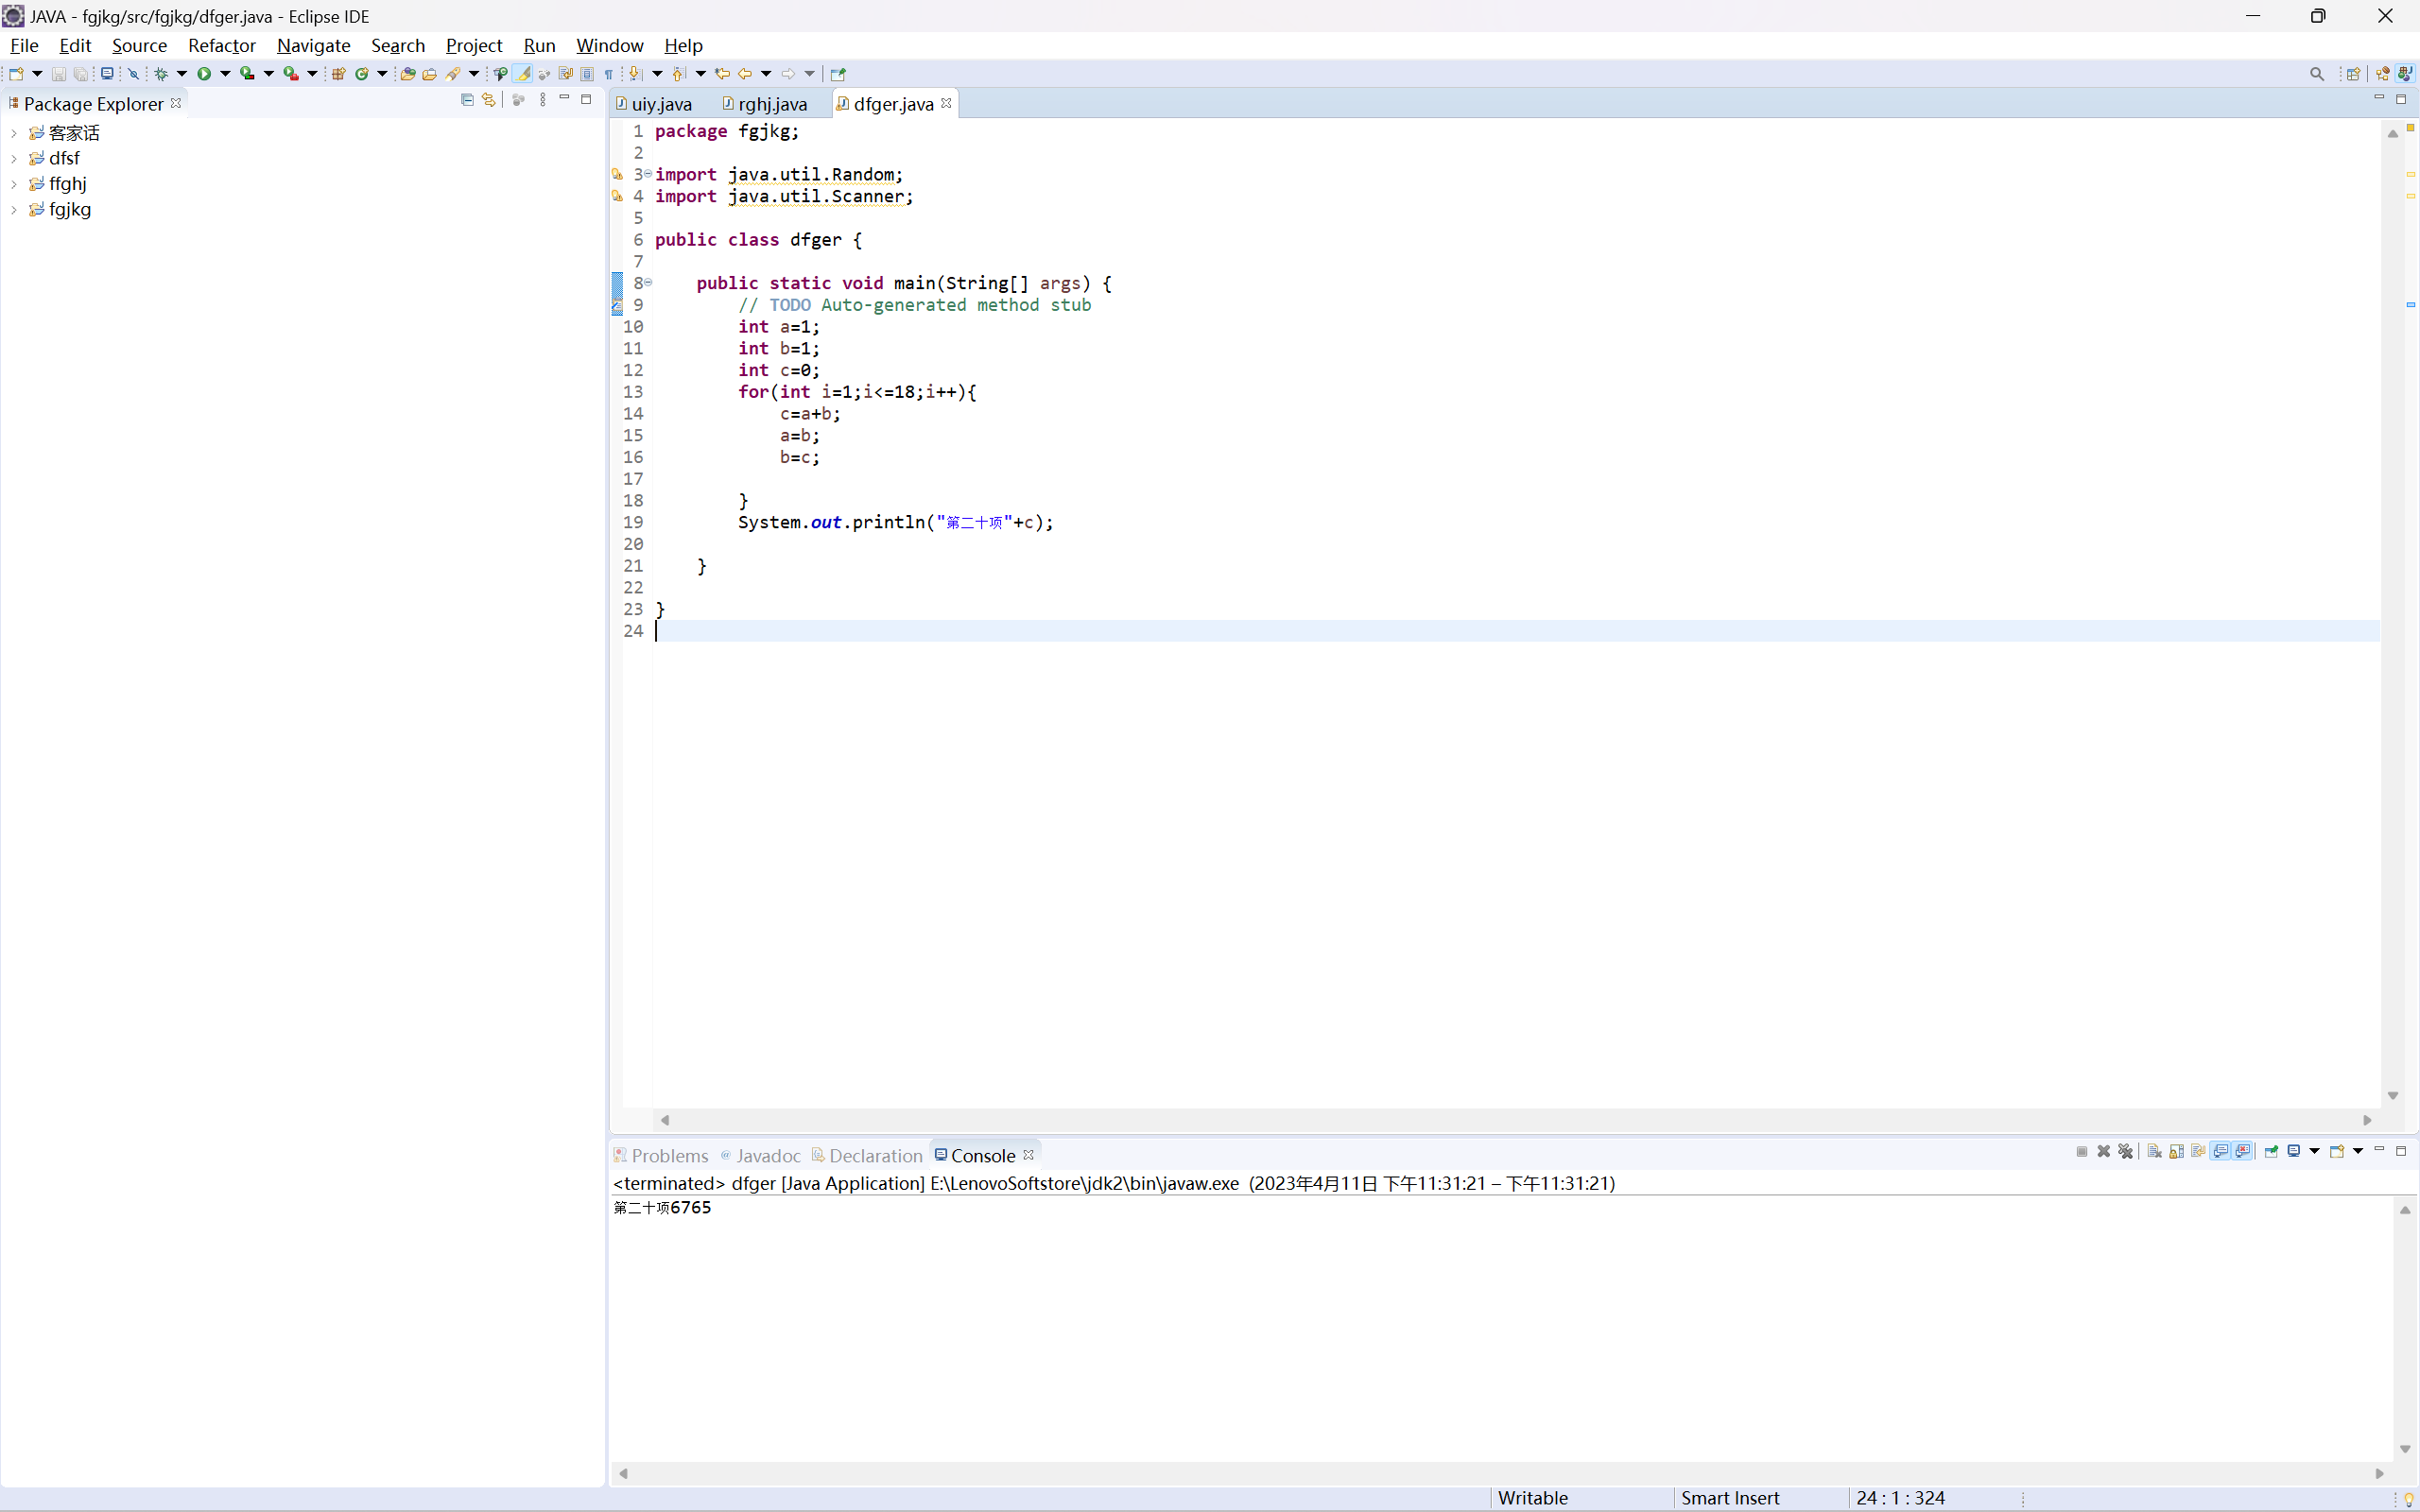Click Collapse All in Package Explorer
The height and width of the screenshot is (1512, 2420).
(x=466, y=100)
